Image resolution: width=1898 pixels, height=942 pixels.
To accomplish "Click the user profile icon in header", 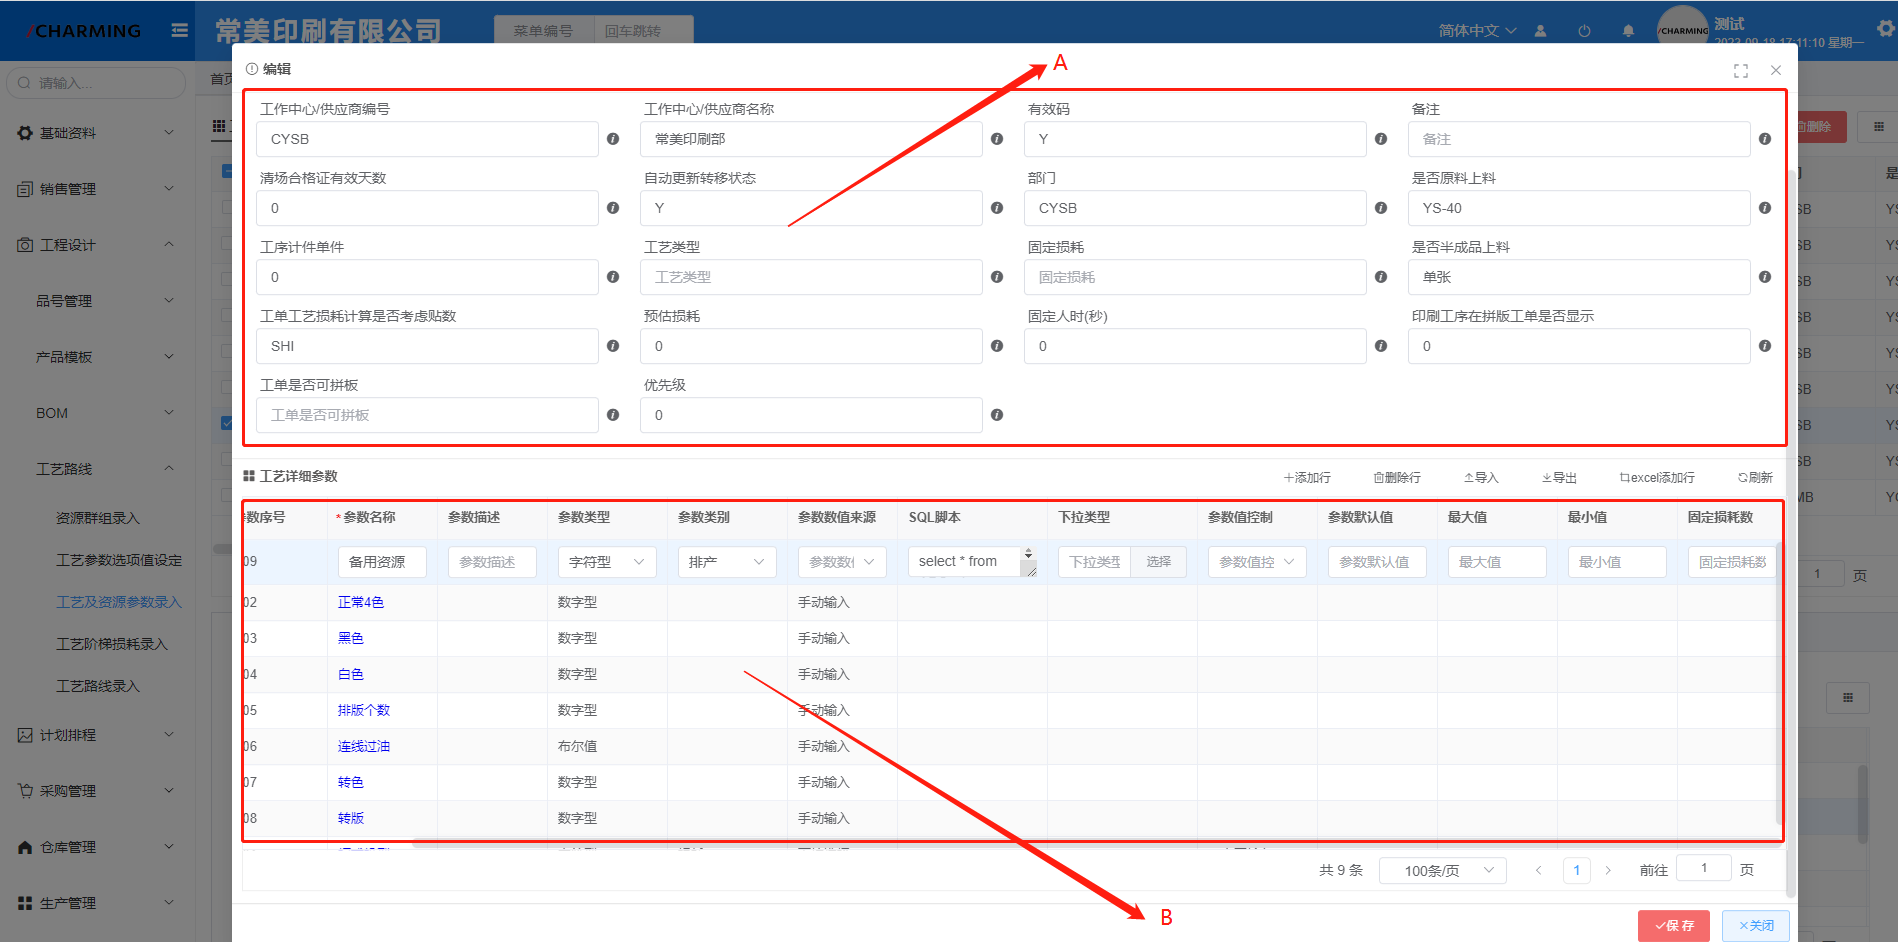I will coord(1540,31).
